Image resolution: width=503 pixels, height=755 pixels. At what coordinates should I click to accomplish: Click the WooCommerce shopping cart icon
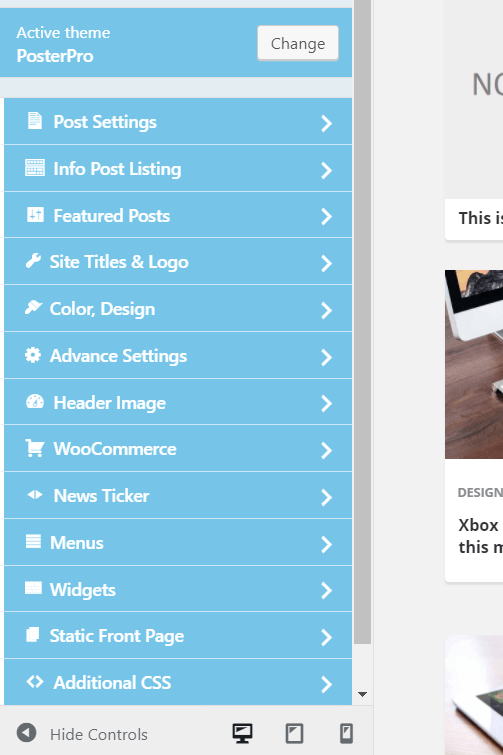35,448
